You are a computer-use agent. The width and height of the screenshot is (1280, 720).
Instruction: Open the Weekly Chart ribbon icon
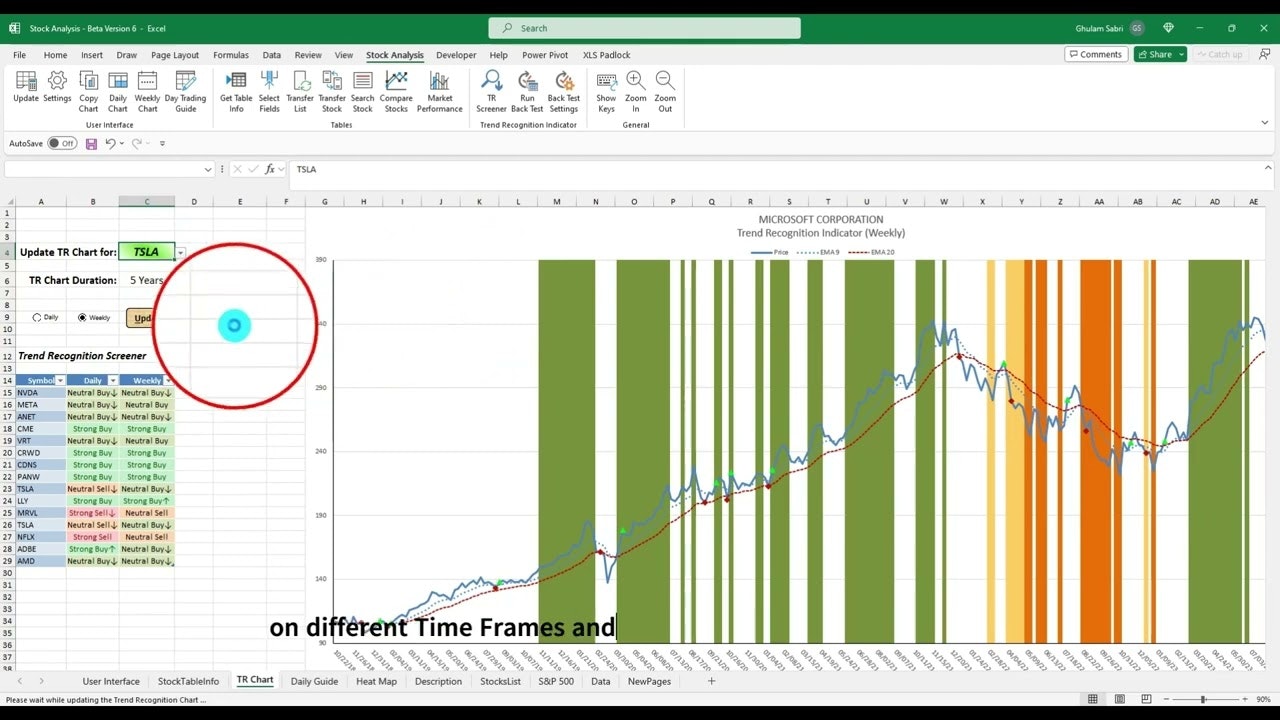pos(148,91)
